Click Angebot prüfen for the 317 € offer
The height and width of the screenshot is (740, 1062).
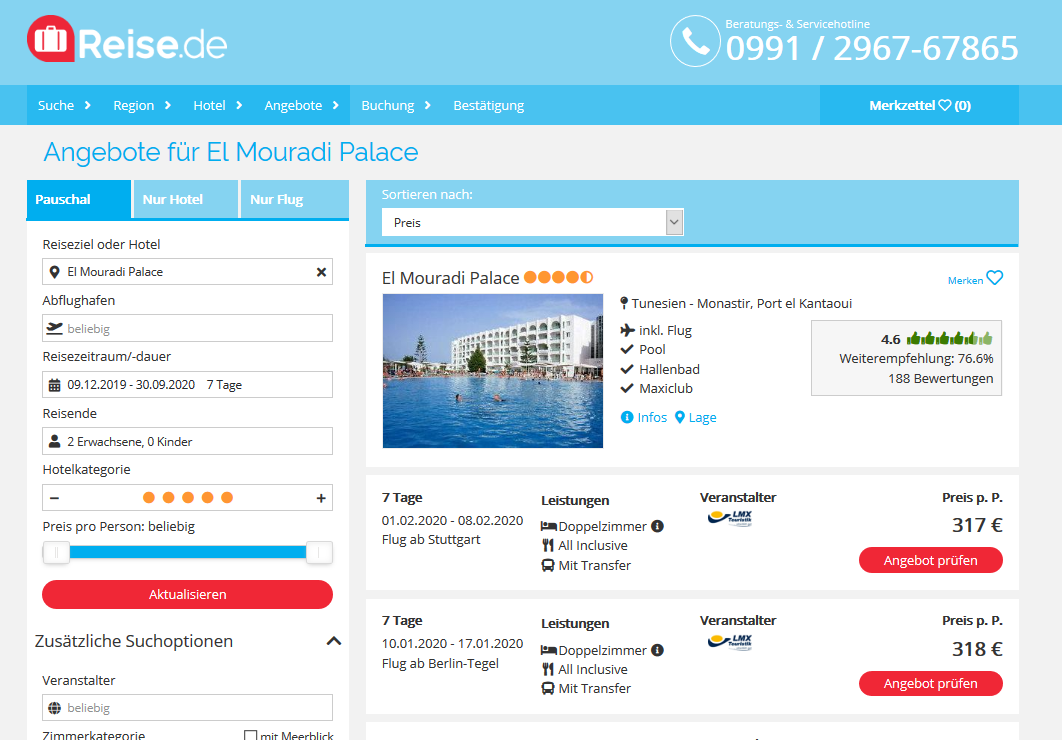tap(931, 560)
